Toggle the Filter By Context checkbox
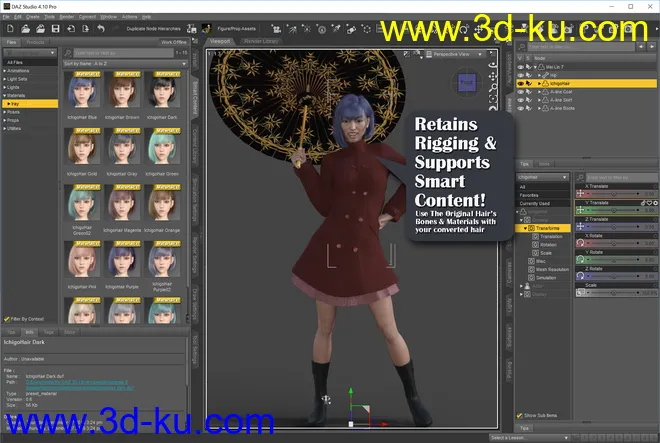 tap(7, 319)
